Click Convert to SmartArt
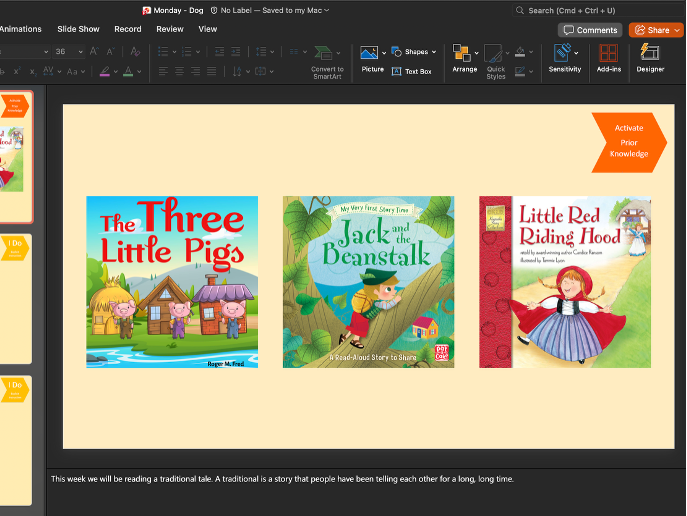The height and width of the screenshot is (516, 687). 327,63
